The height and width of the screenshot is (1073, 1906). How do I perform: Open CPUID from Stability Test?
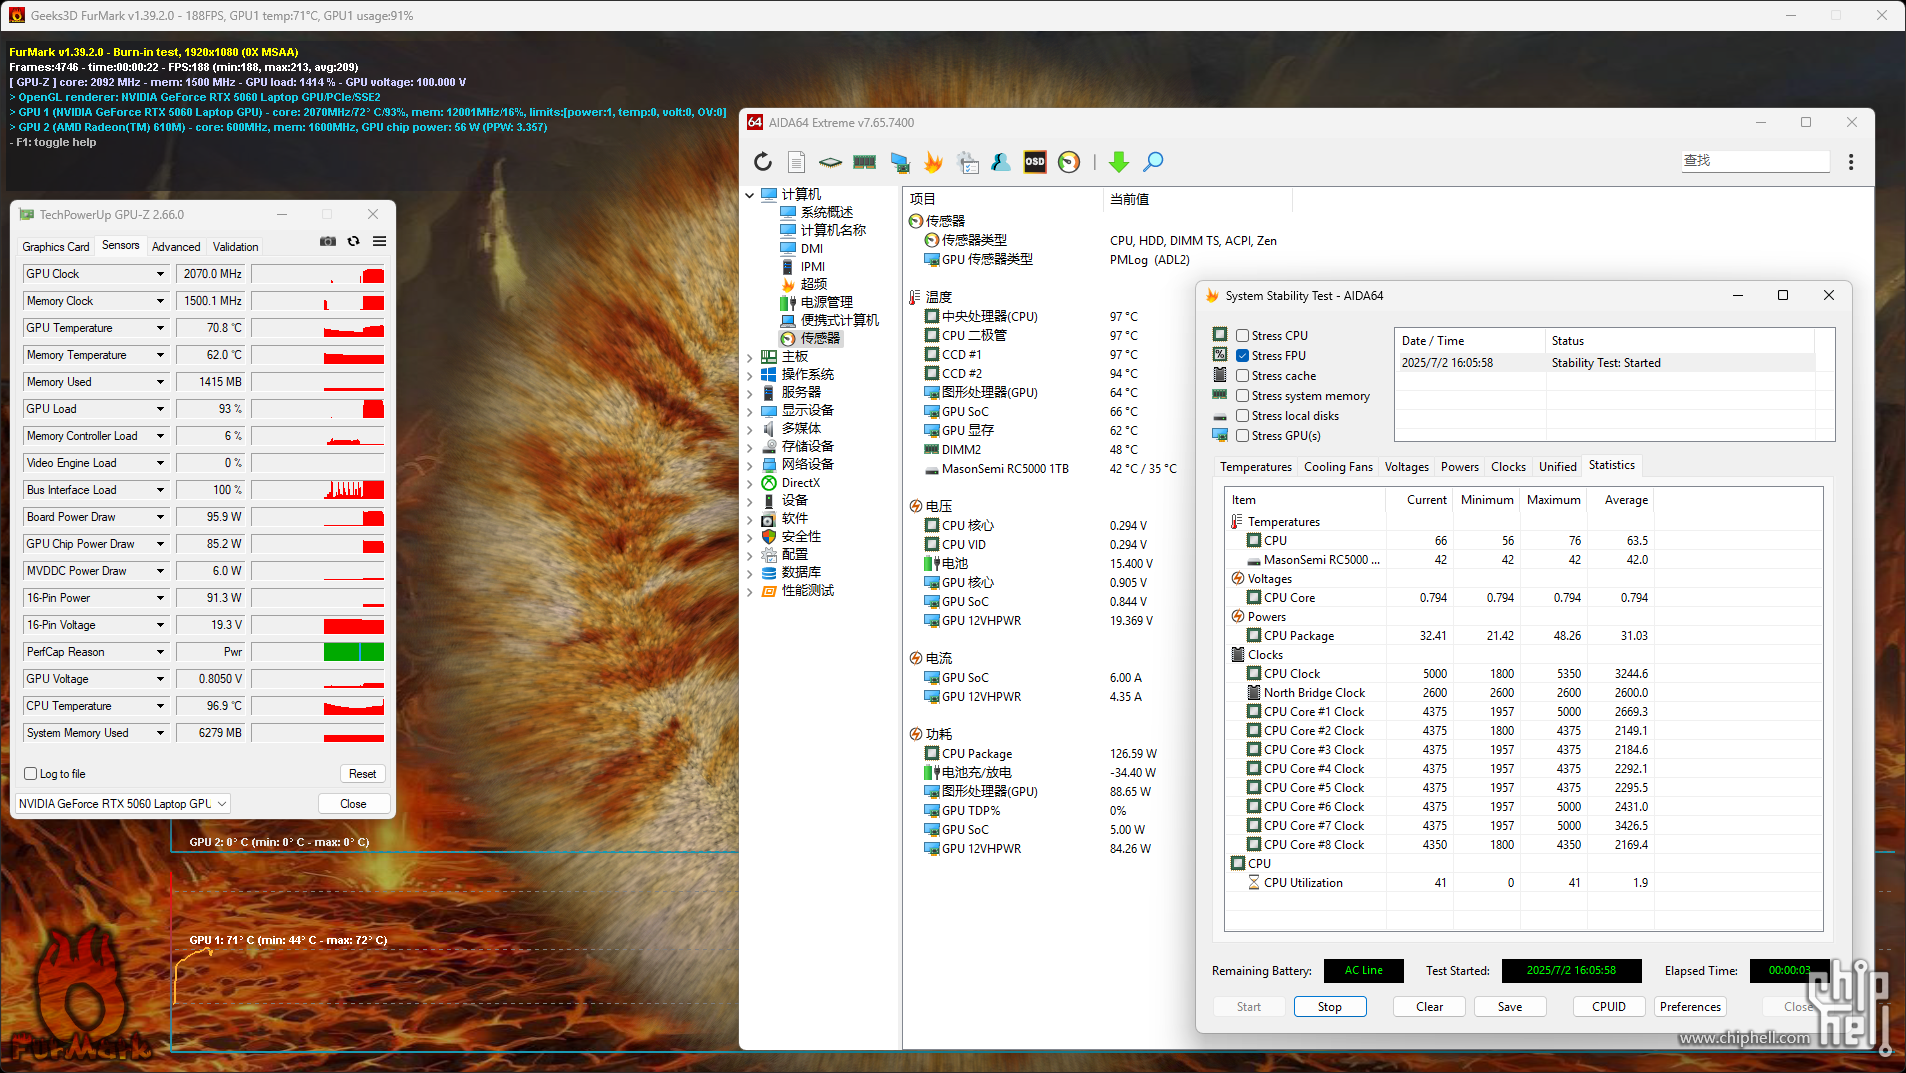pos(1609,1007)
